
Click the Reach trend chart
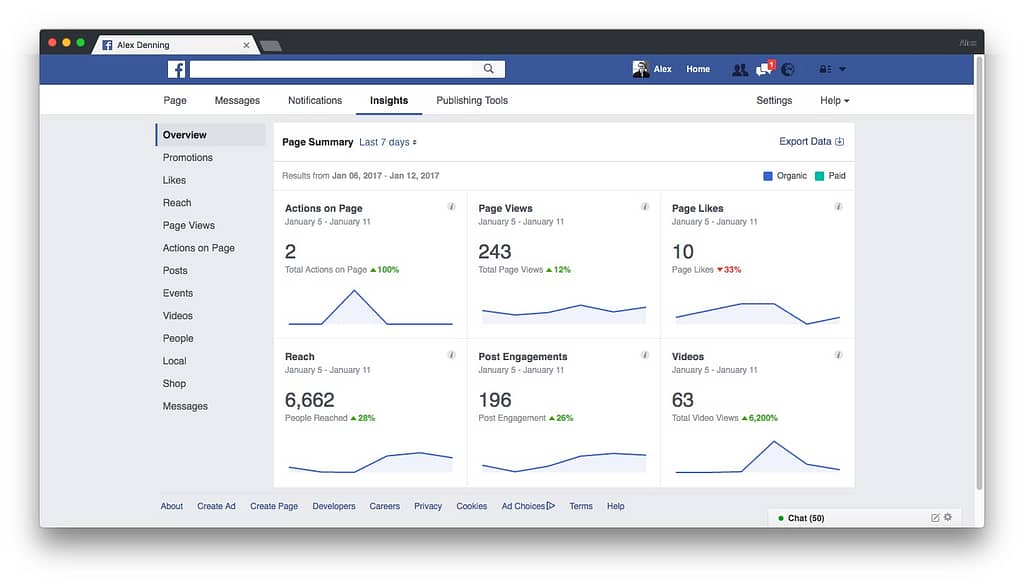pos(370,462)
